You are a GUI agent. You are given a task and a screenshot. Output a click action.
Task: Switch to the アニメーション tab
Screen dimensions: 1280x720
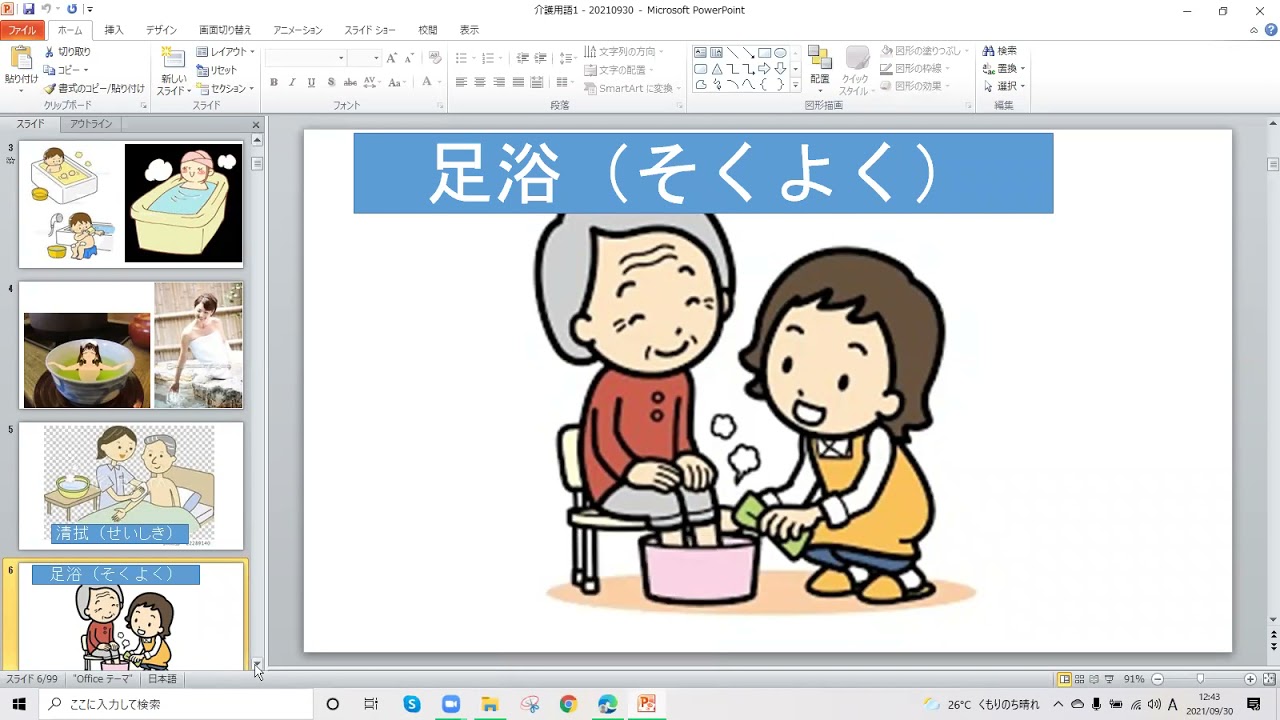(x=298, y=31)
